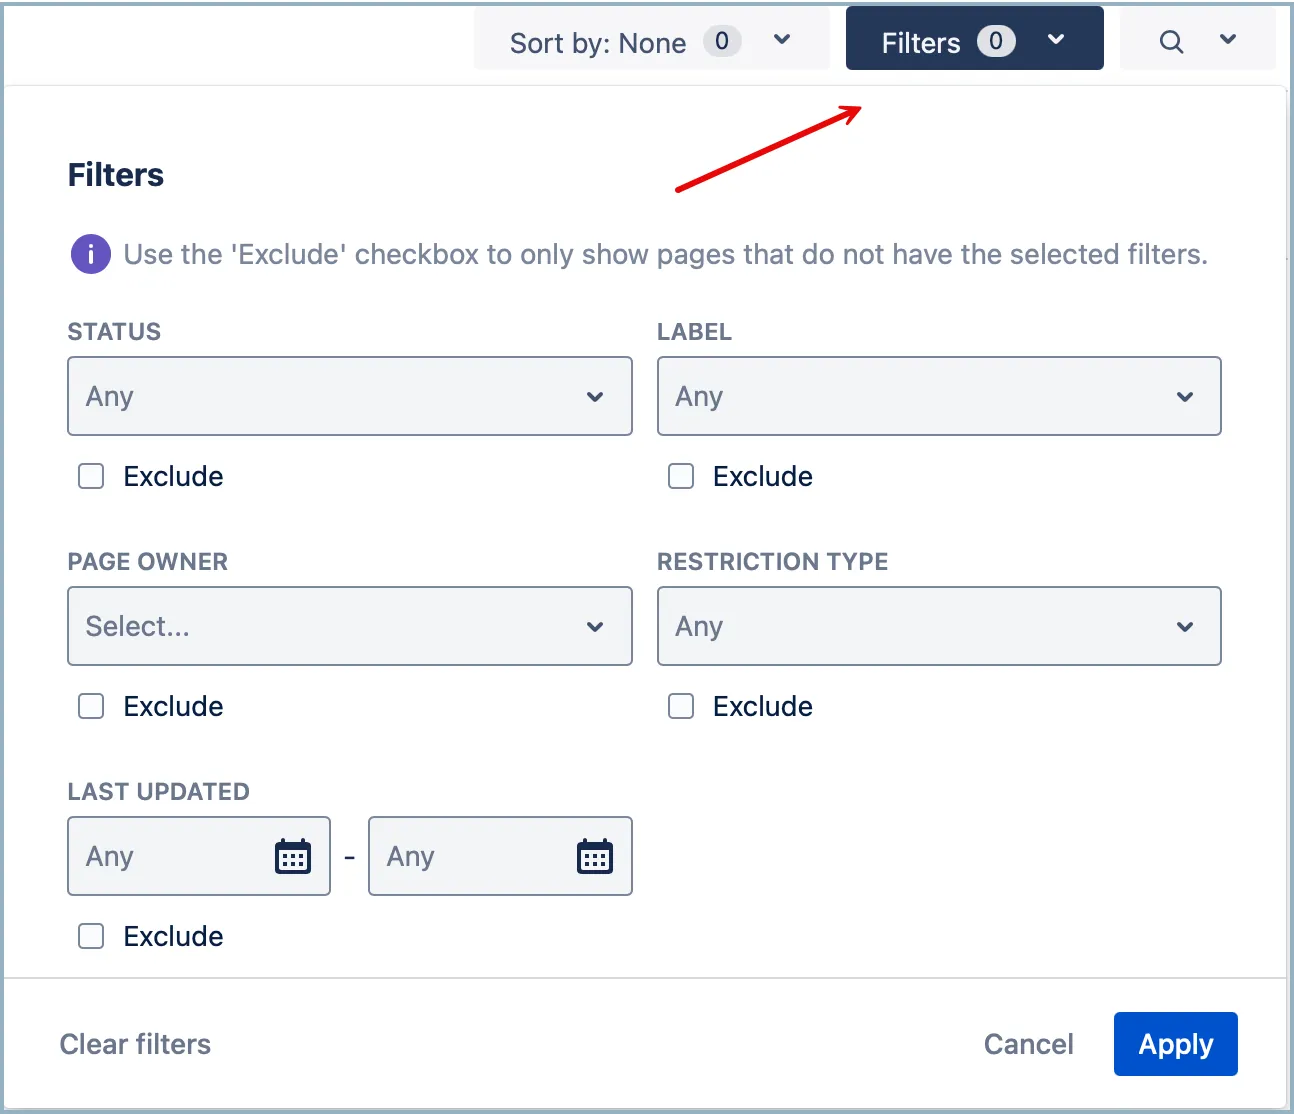Tick Exclude checkbox under Label
This screenshot has width=1294, height=1114.
[681, 476]
